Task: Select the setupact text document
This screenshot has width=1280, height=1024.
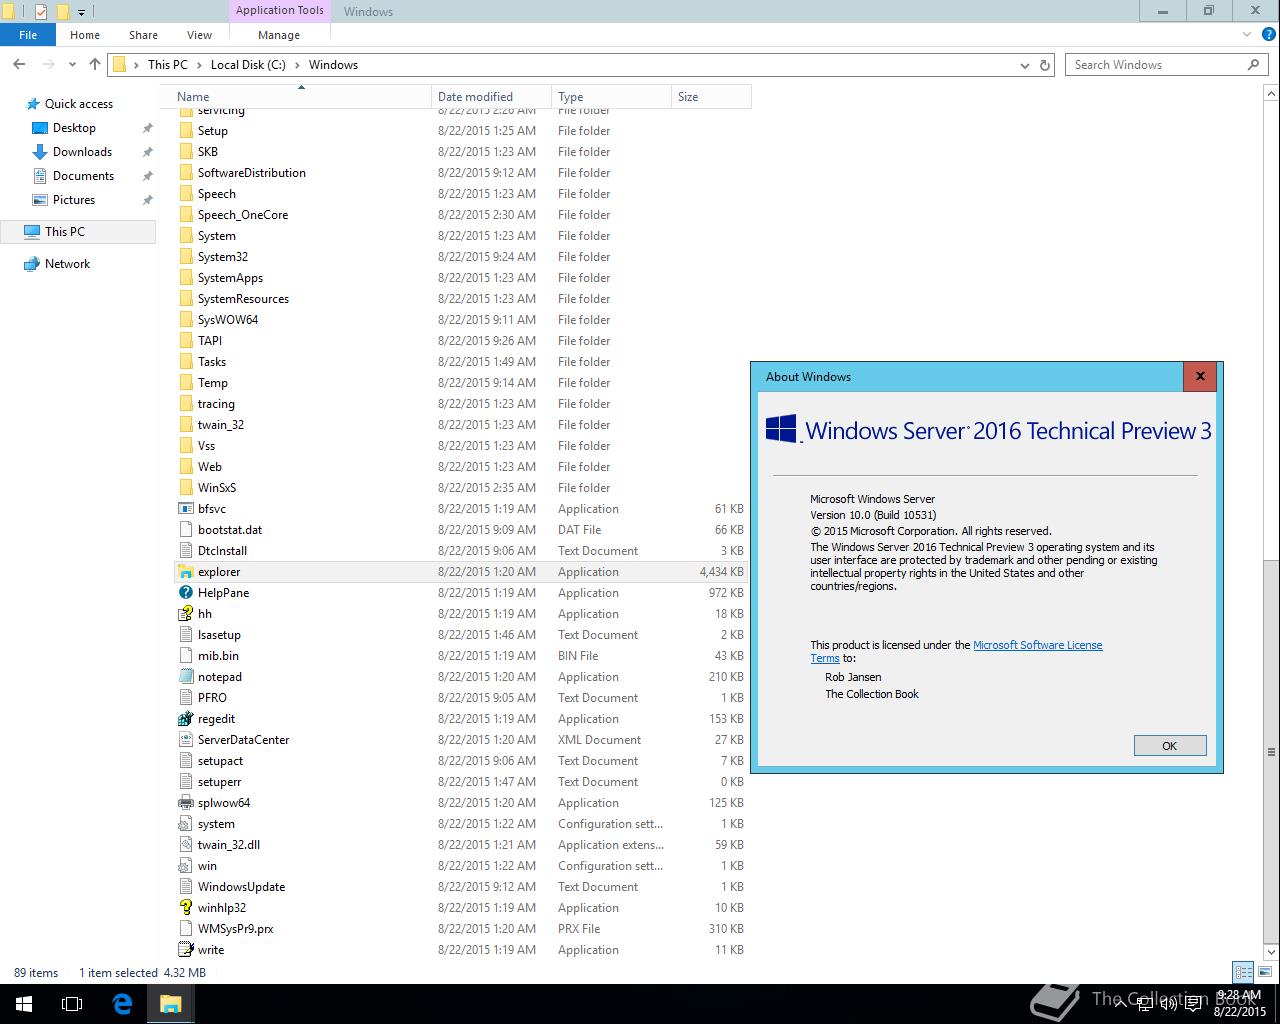Action: click(460, 761)
